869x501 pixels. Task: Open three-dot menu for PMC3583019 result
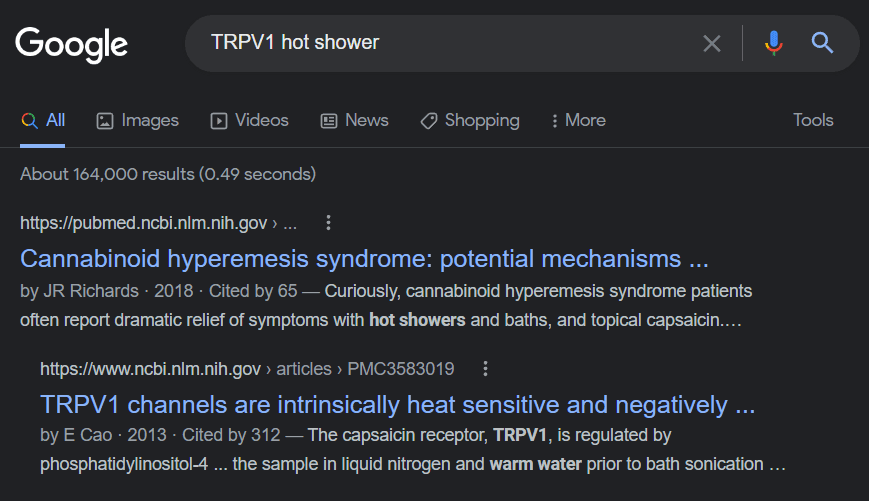coord(486,369)
